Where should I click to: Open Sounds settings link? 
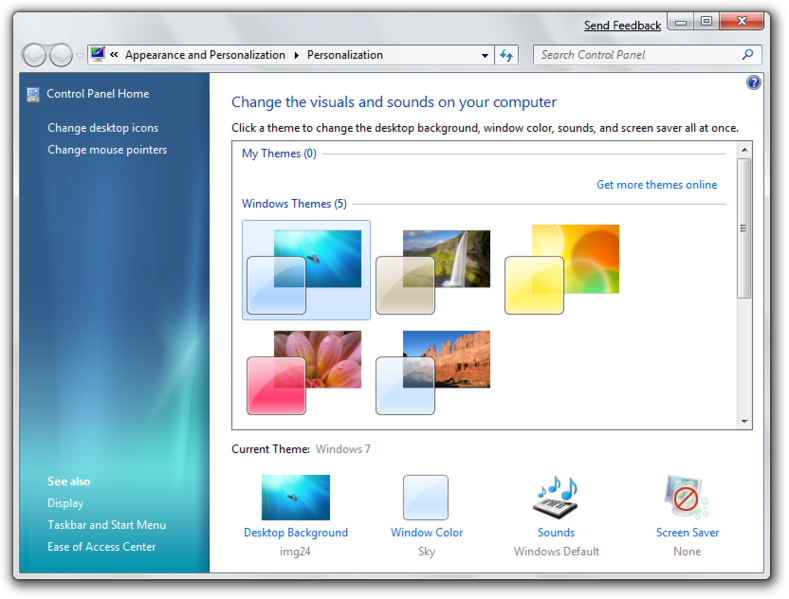click(556, 533)
